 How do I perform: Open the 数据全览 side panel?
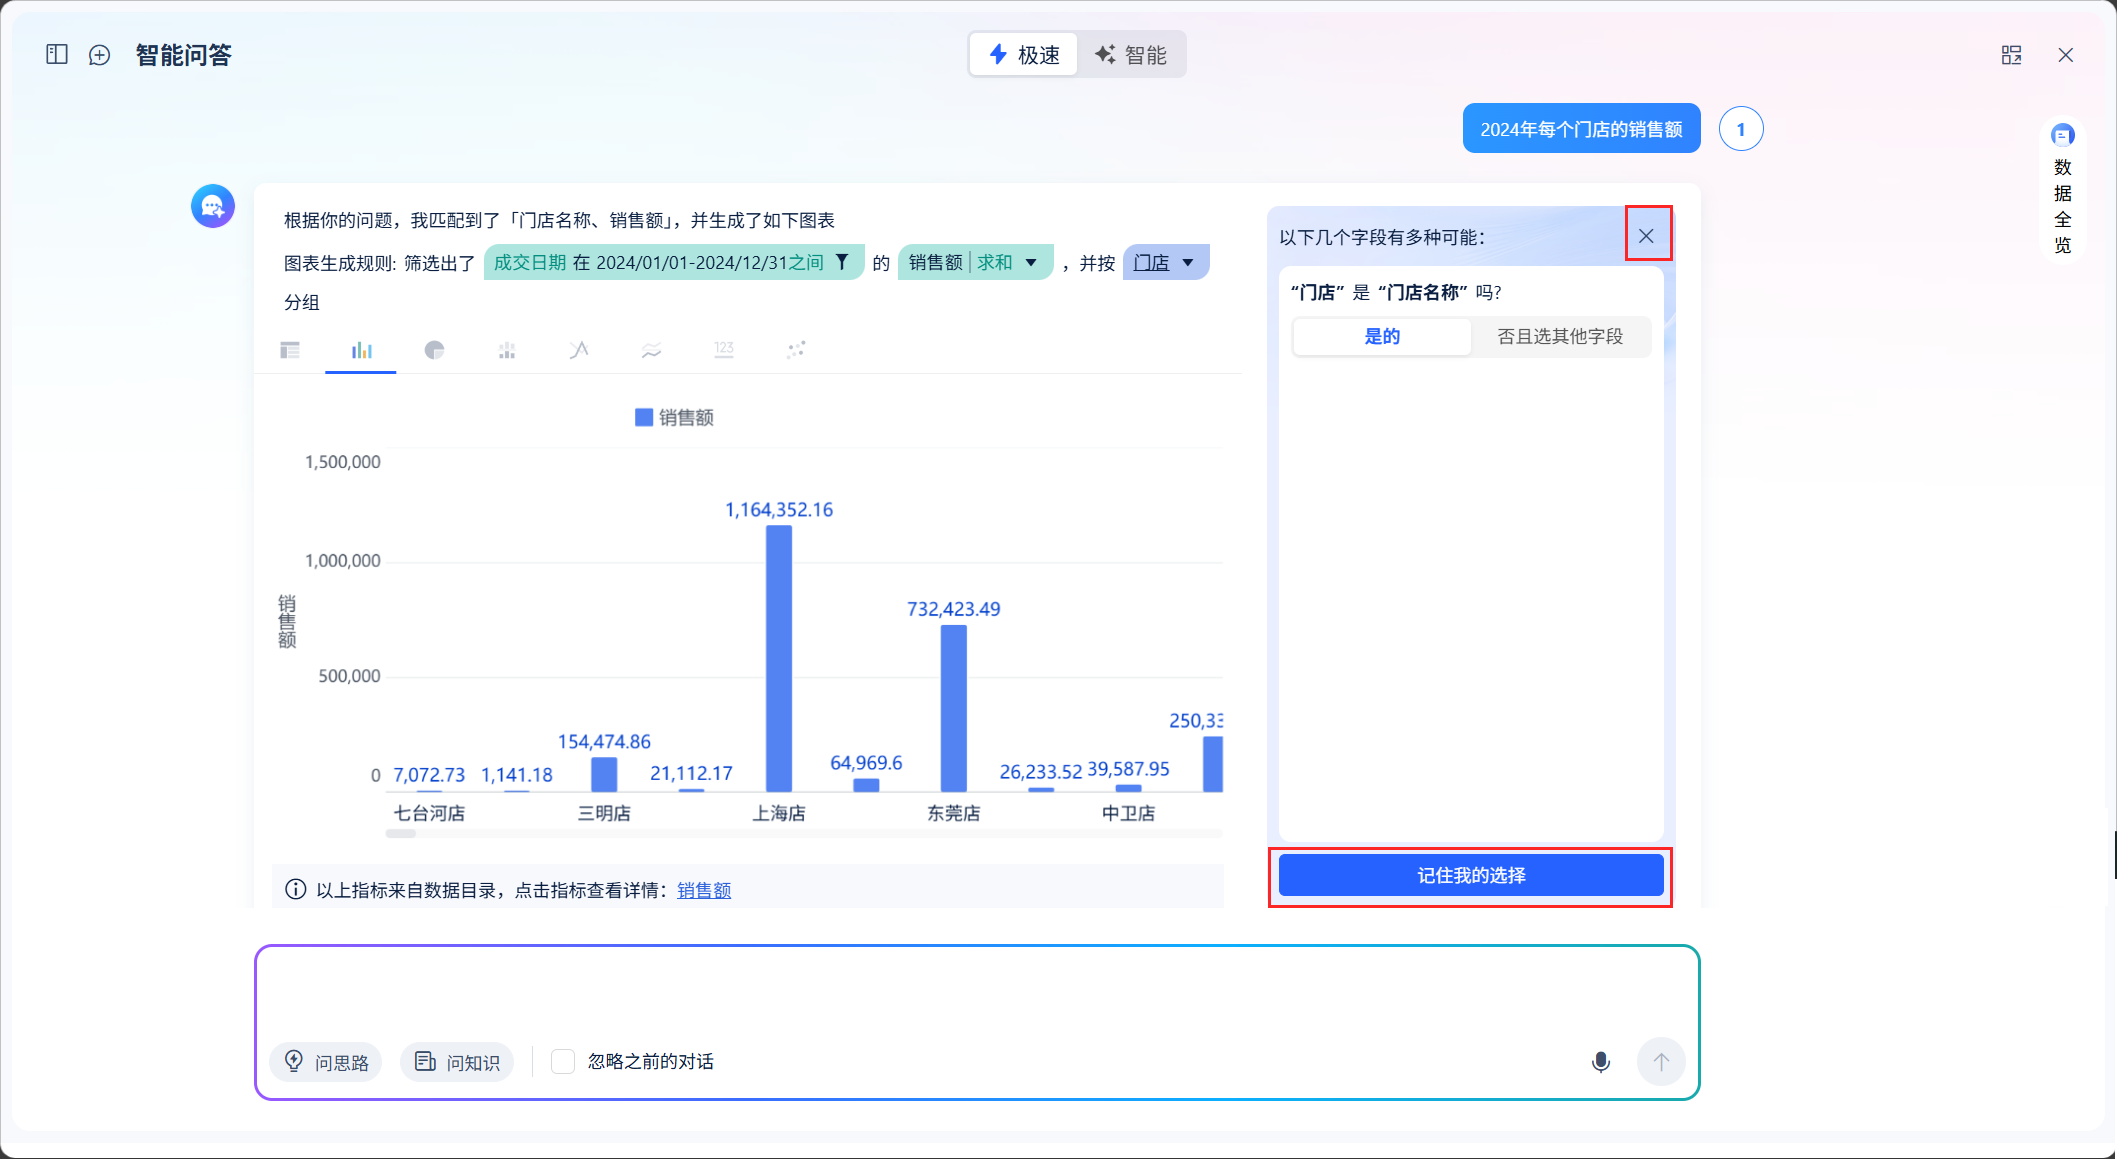(2062, 190)
